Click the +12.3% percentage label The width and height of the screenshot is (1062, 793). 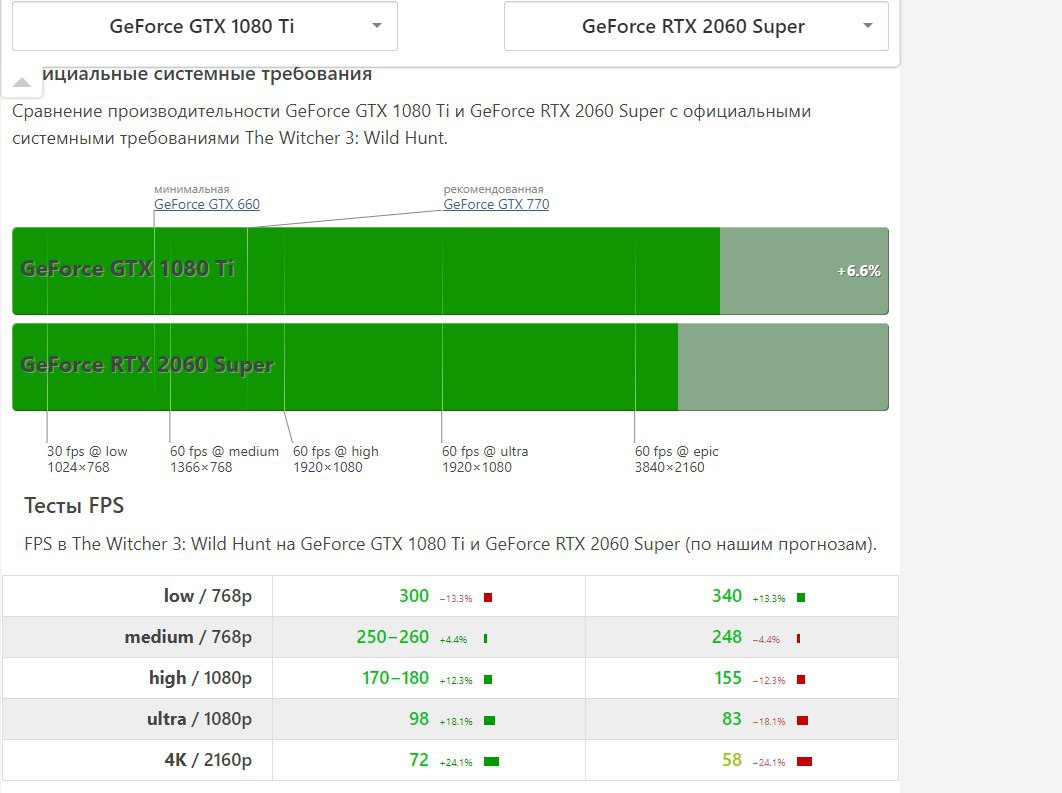456,681
